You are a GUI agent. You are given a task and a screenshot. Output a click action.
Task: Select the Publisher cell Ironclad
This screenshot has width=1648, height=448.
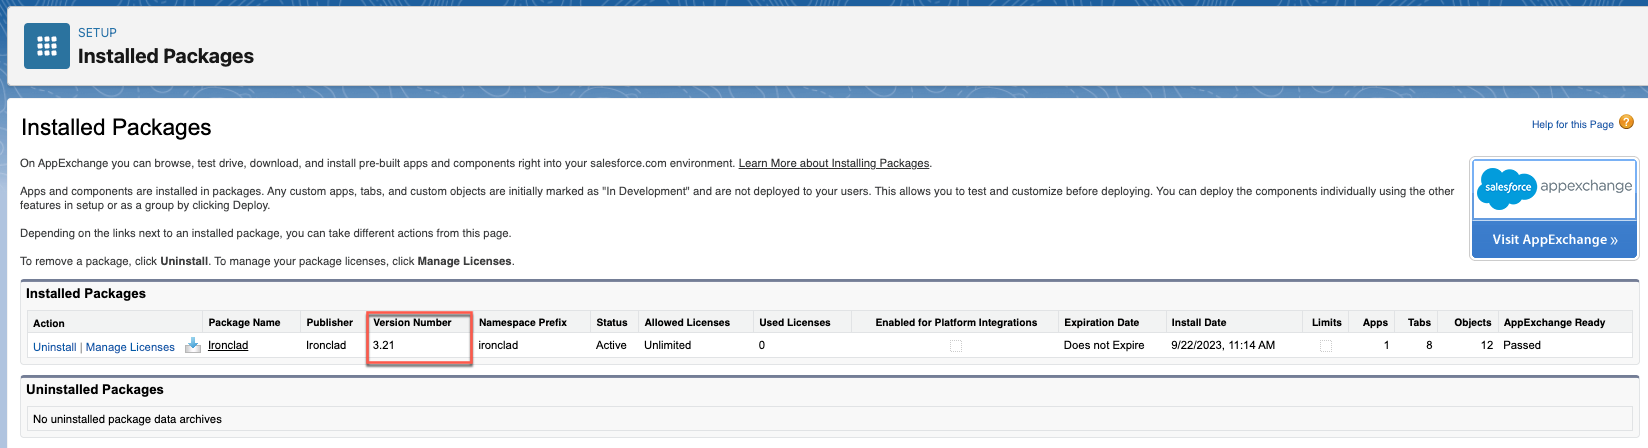pos(326,345)
